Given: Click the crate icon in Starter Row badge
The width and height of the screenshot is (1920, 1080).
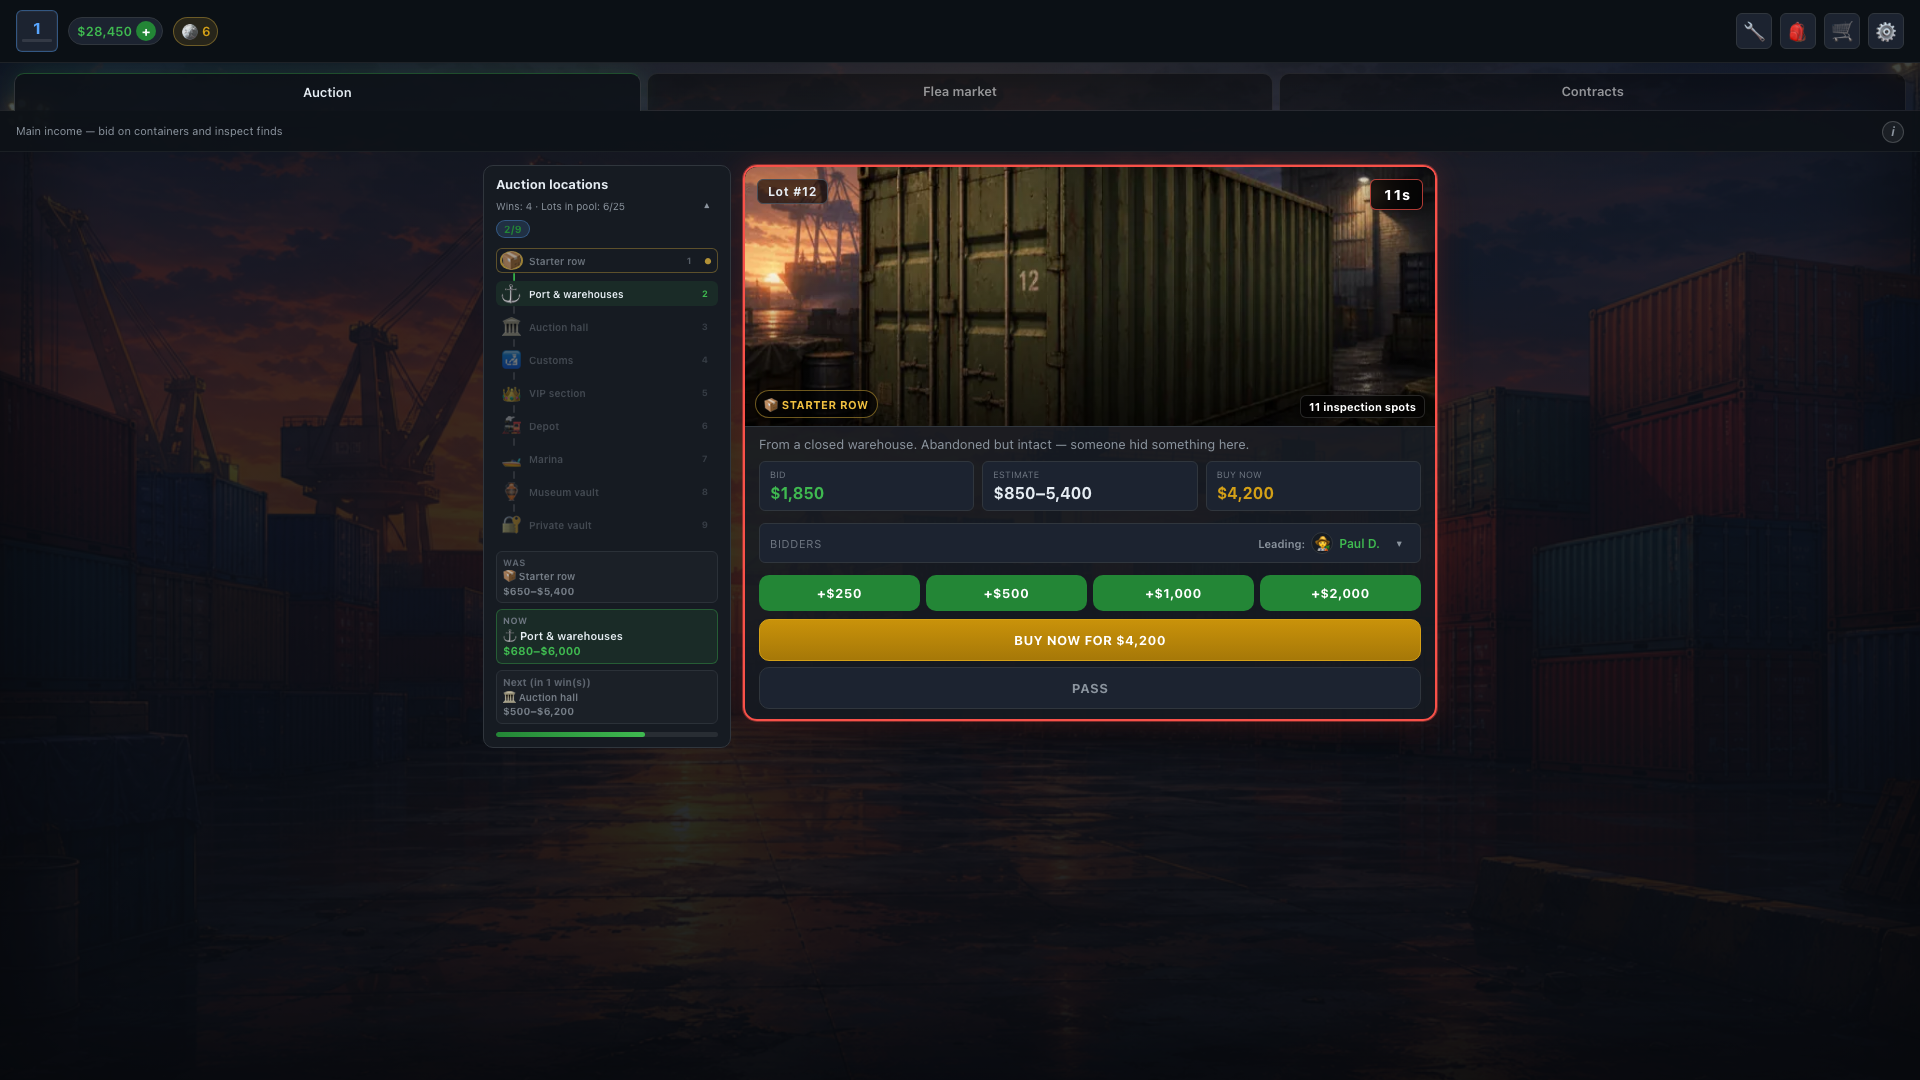Looking at the screenshot, I should (x=770, y=405).
